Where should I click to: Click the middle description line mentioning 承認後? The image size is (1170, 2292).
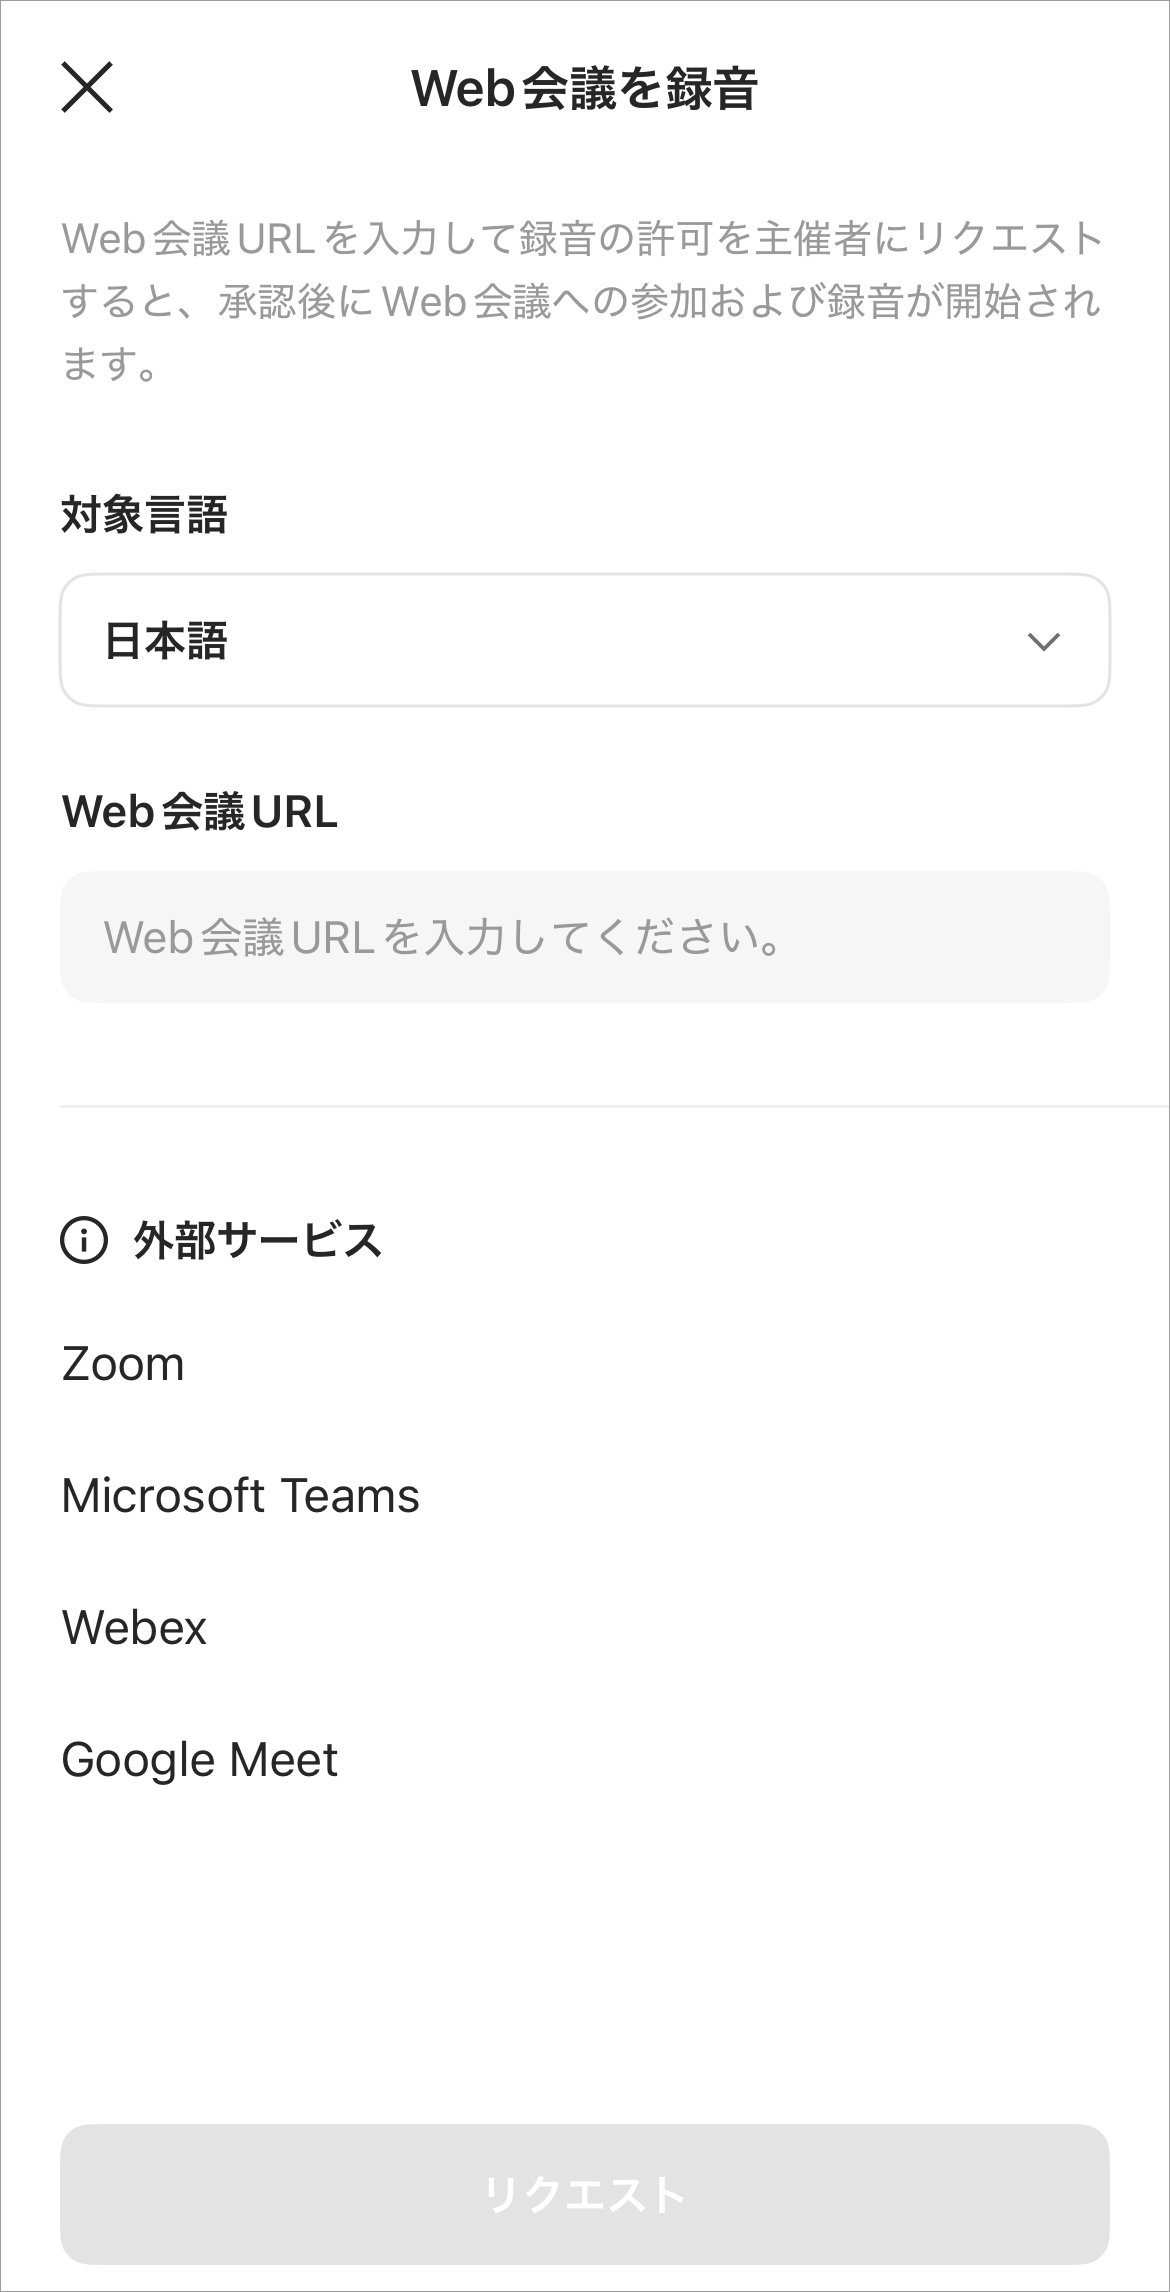[x=582, y=301]
